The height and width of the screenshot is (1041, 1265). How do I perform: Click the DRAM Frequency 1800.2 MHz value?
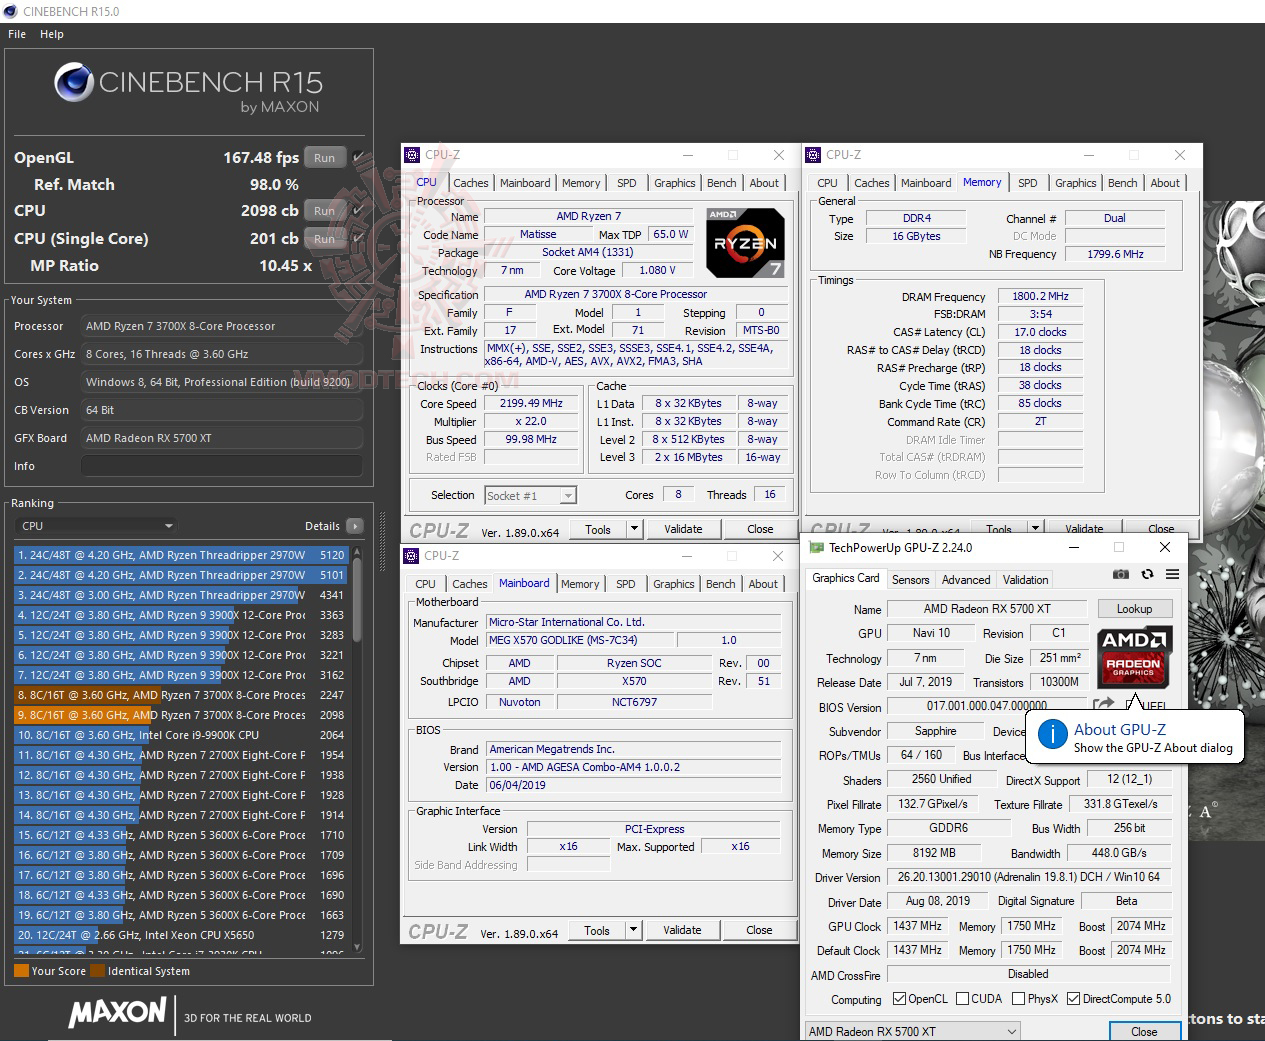1040,296
